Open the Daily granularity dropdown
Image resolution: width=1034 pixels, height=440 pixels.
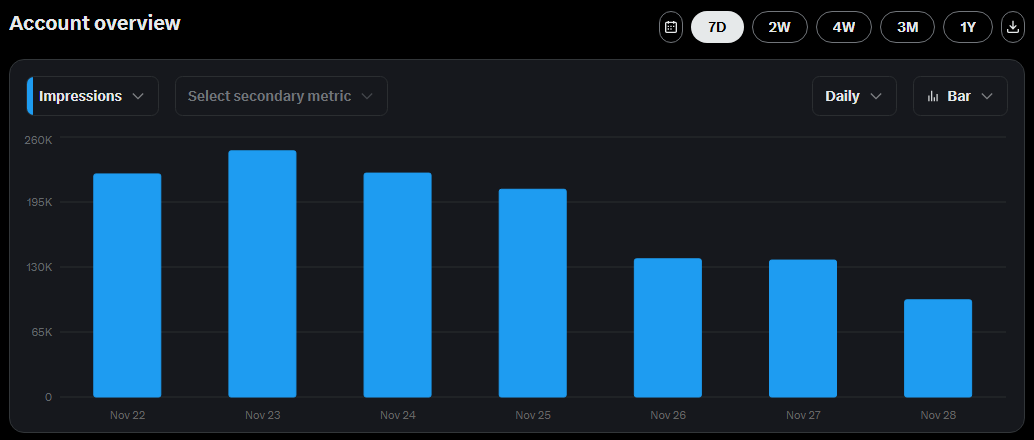tap(854, 96)
